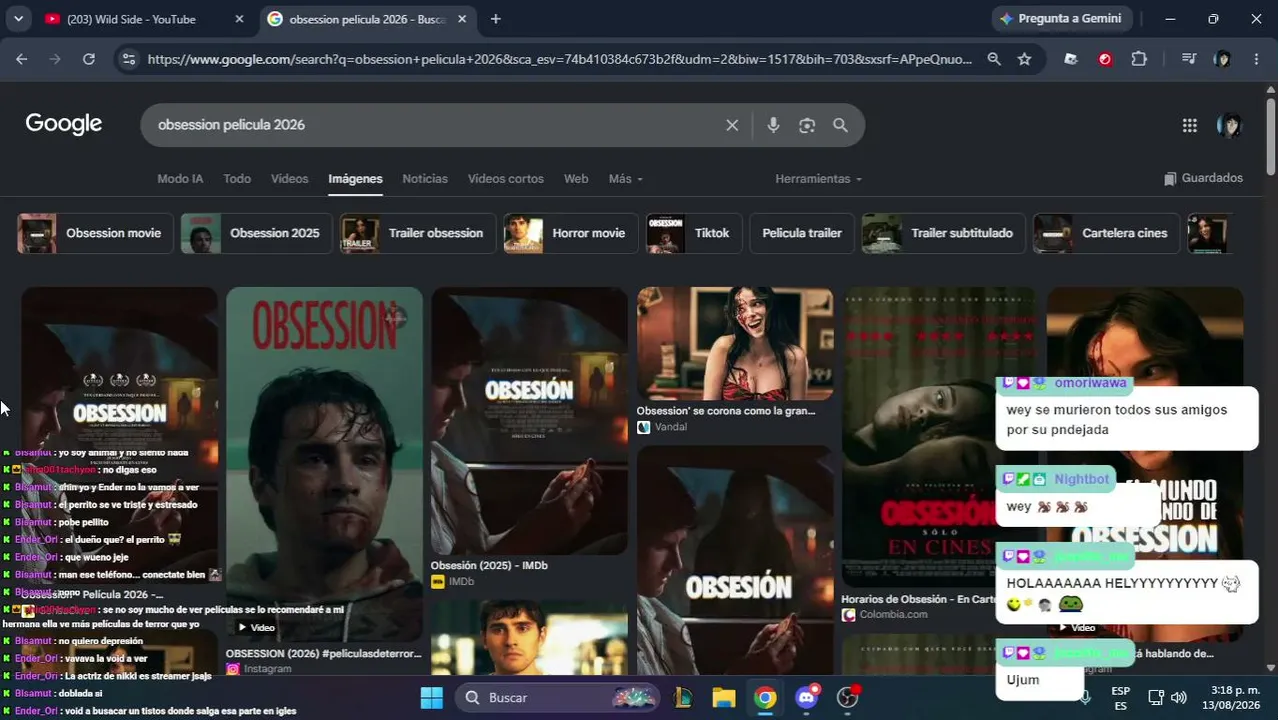
Task: Switch to the Videos results tab
Action: click(x=289, y=179)
